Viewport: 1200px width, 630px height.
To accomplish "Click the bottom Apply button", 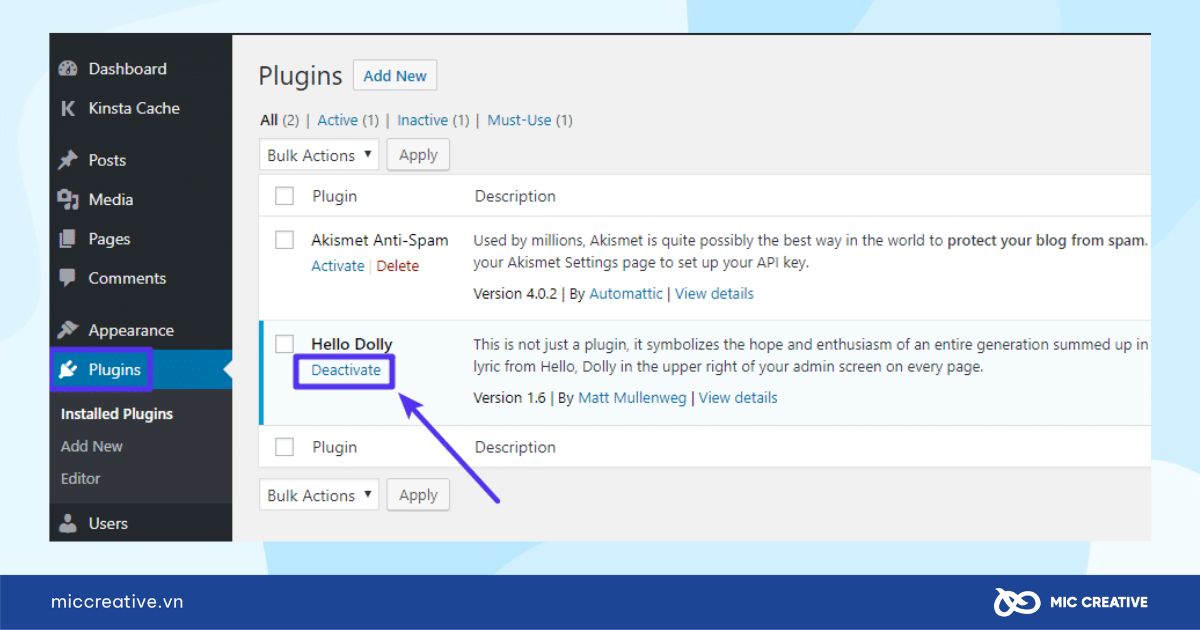I will coord(418,495).
